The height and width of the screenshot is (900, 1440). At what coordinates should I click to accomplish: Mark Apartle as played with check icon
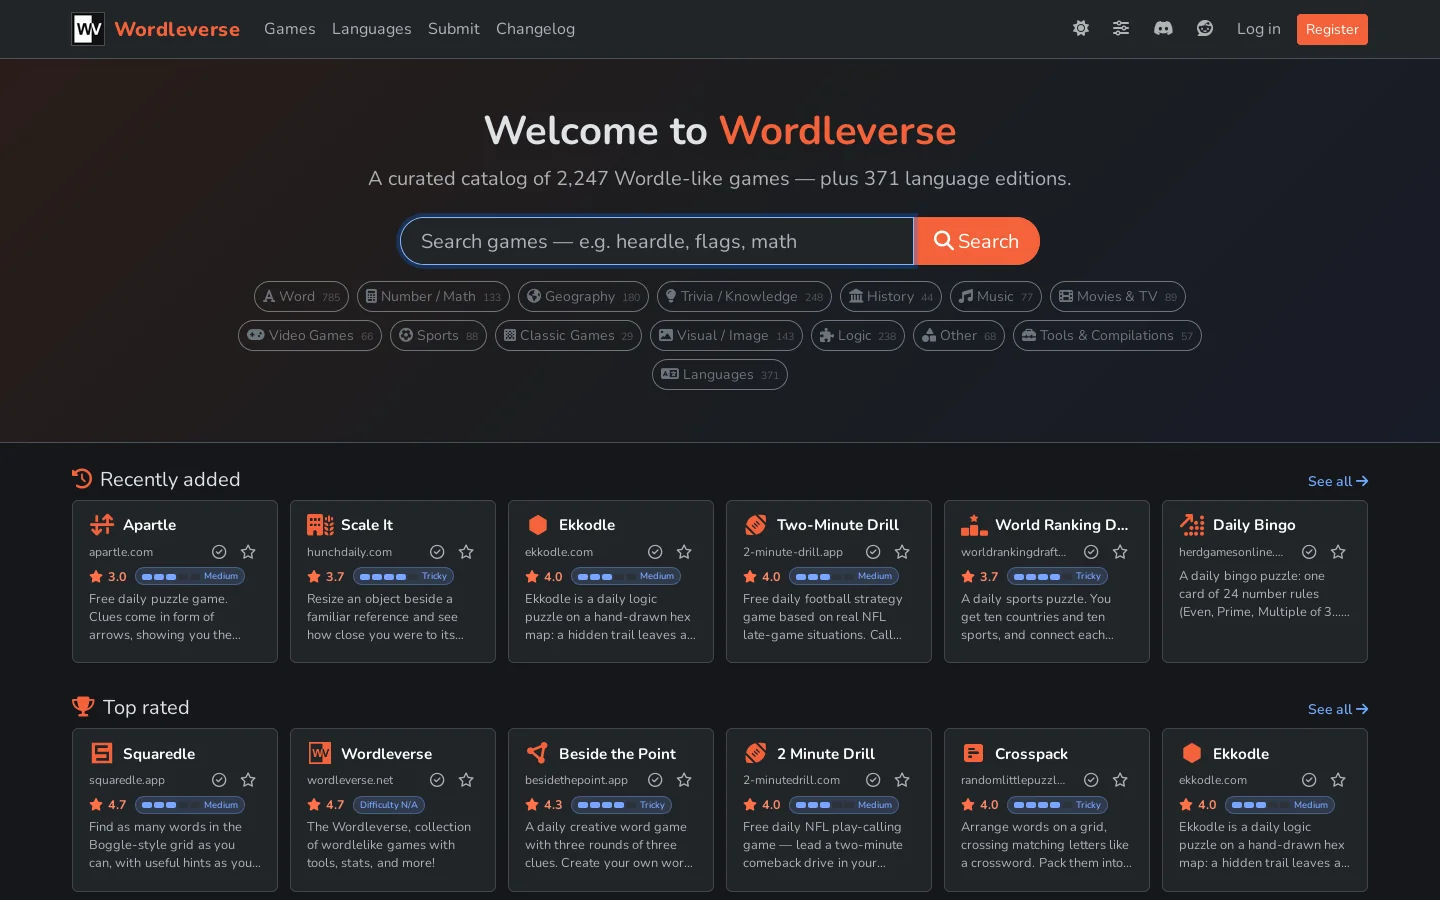point(219,552)
